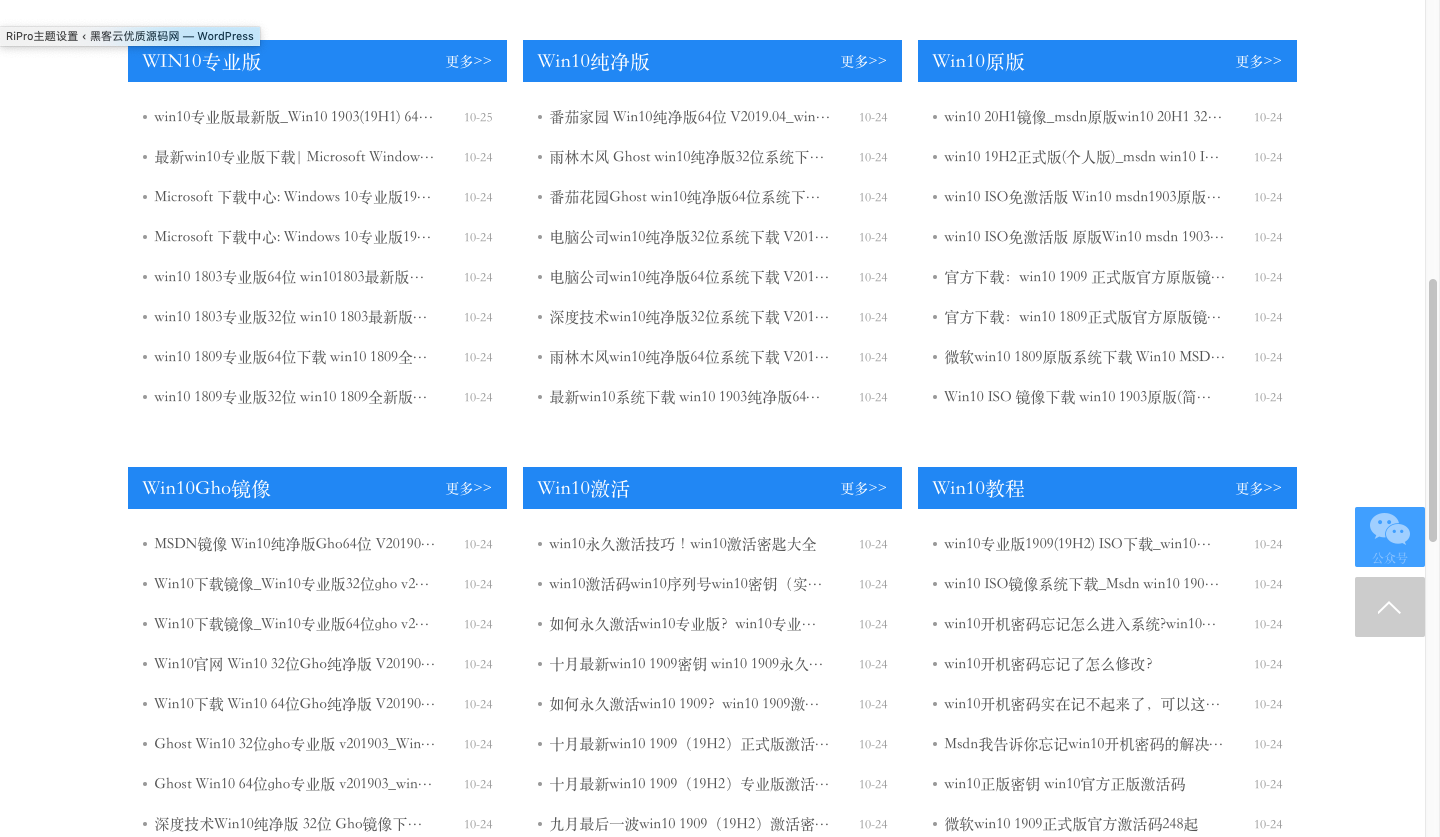Open 更多>> in Win10原版 section
The height and width of the screenshot is (837, 1440).
pos(1258,61)
